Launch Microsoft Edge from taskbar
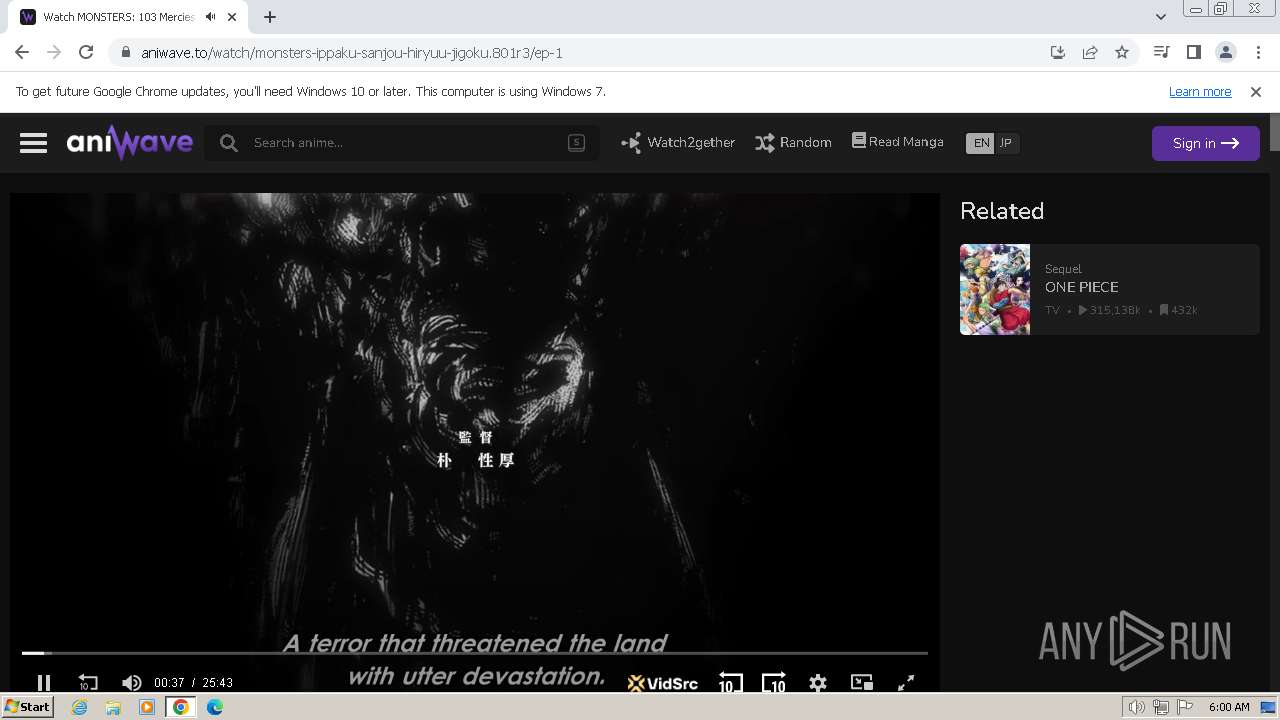 click(215, 707)
